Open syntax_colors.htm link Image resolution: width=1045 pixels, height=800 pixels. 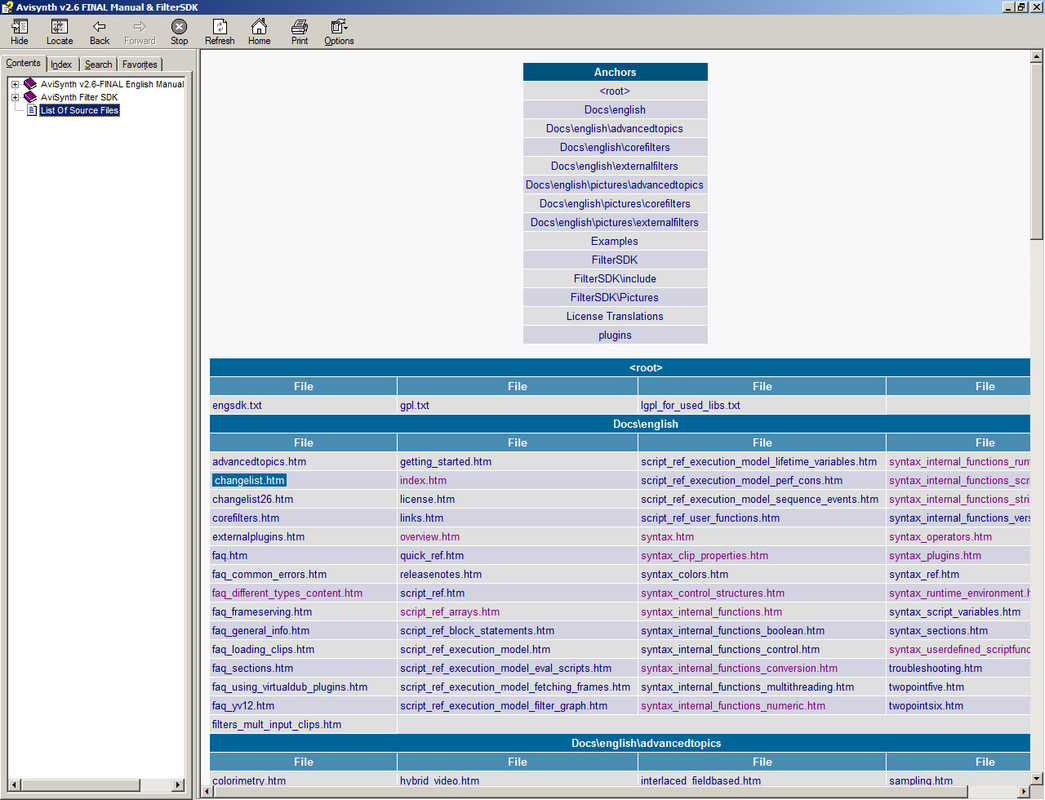tap(684, 574)
